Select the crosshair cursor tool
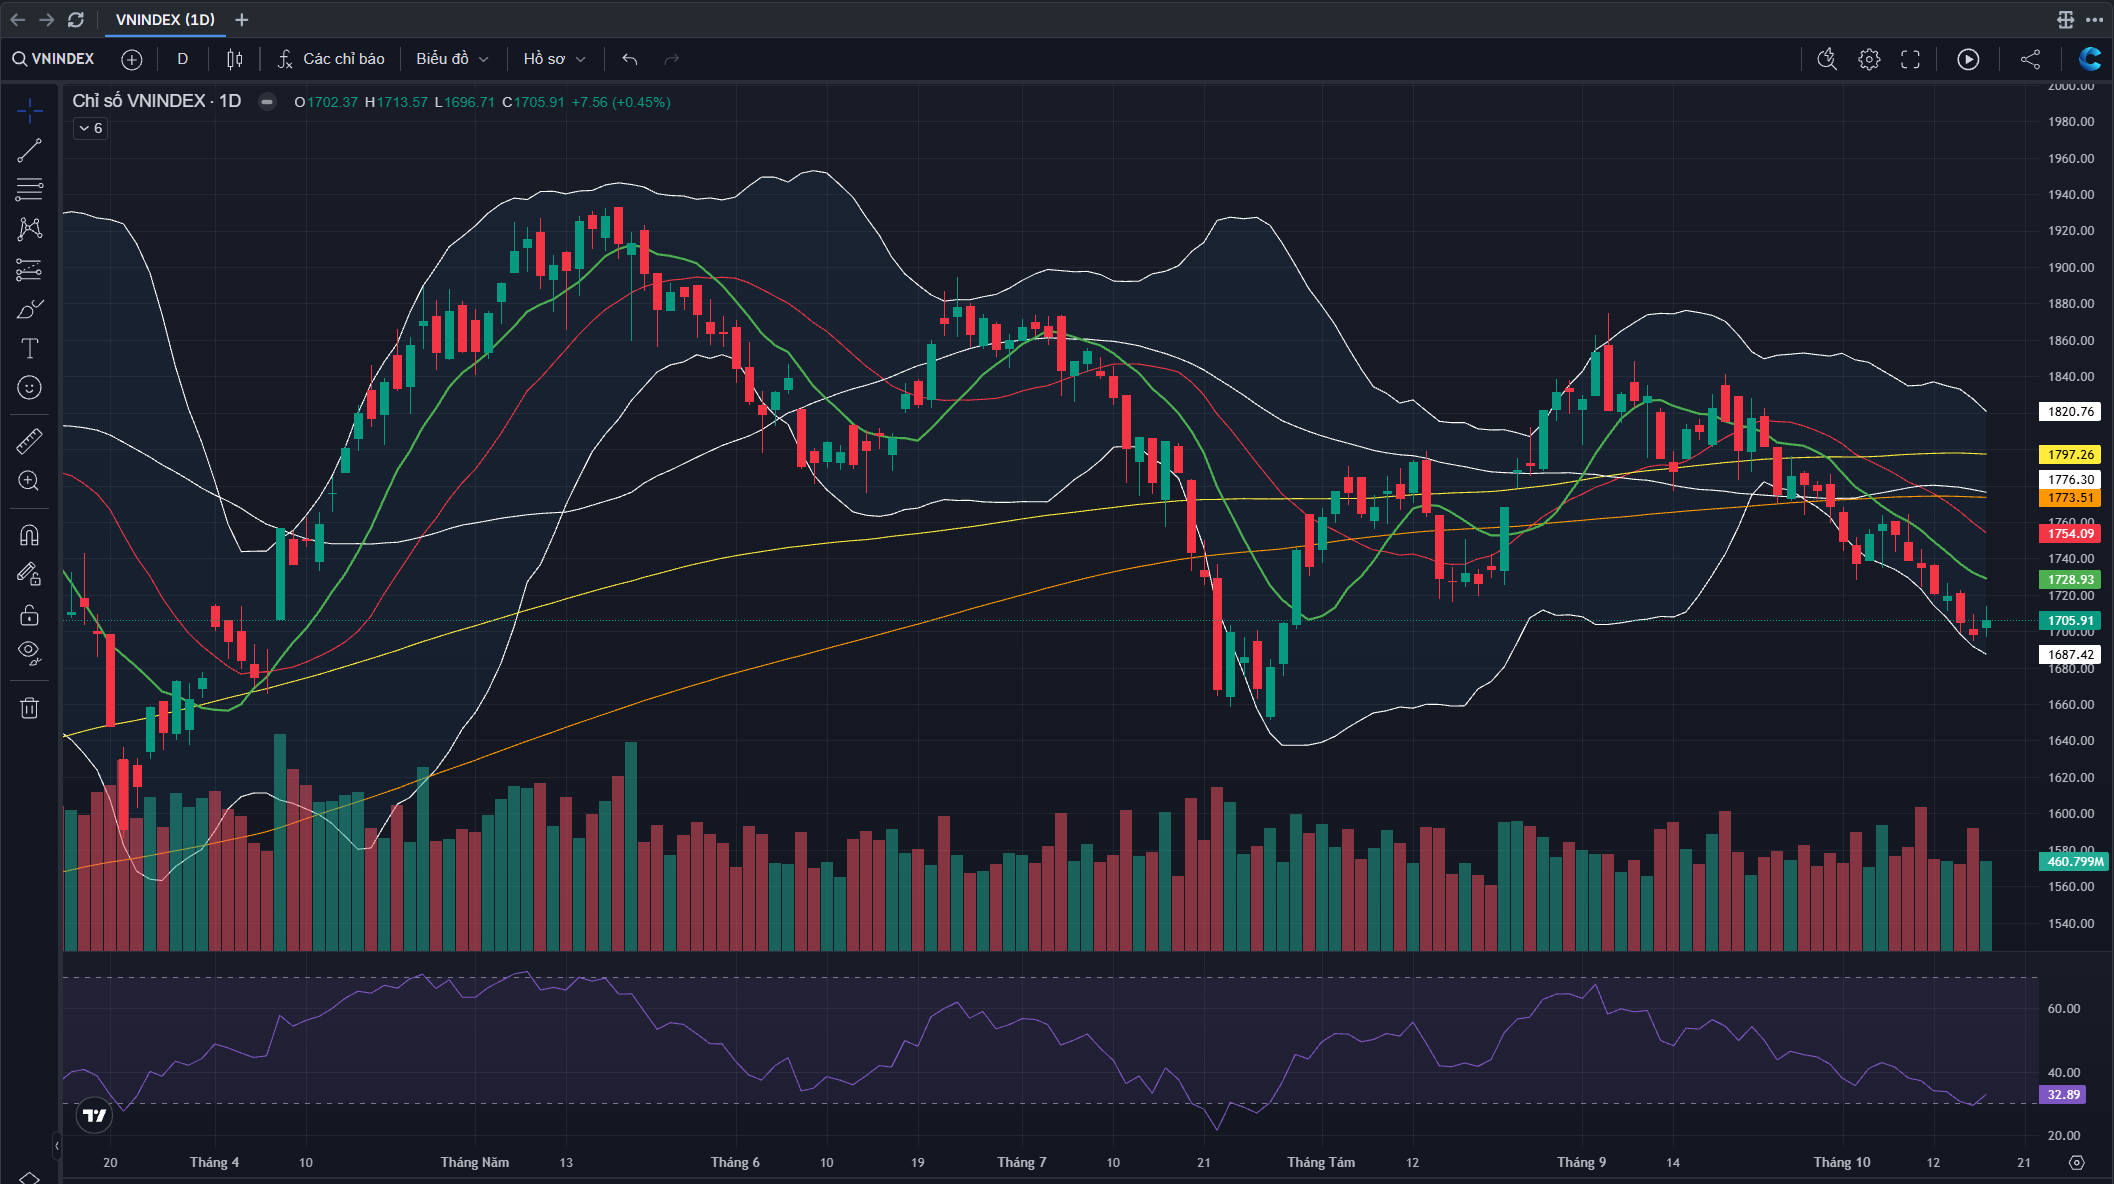 point(30,110)
